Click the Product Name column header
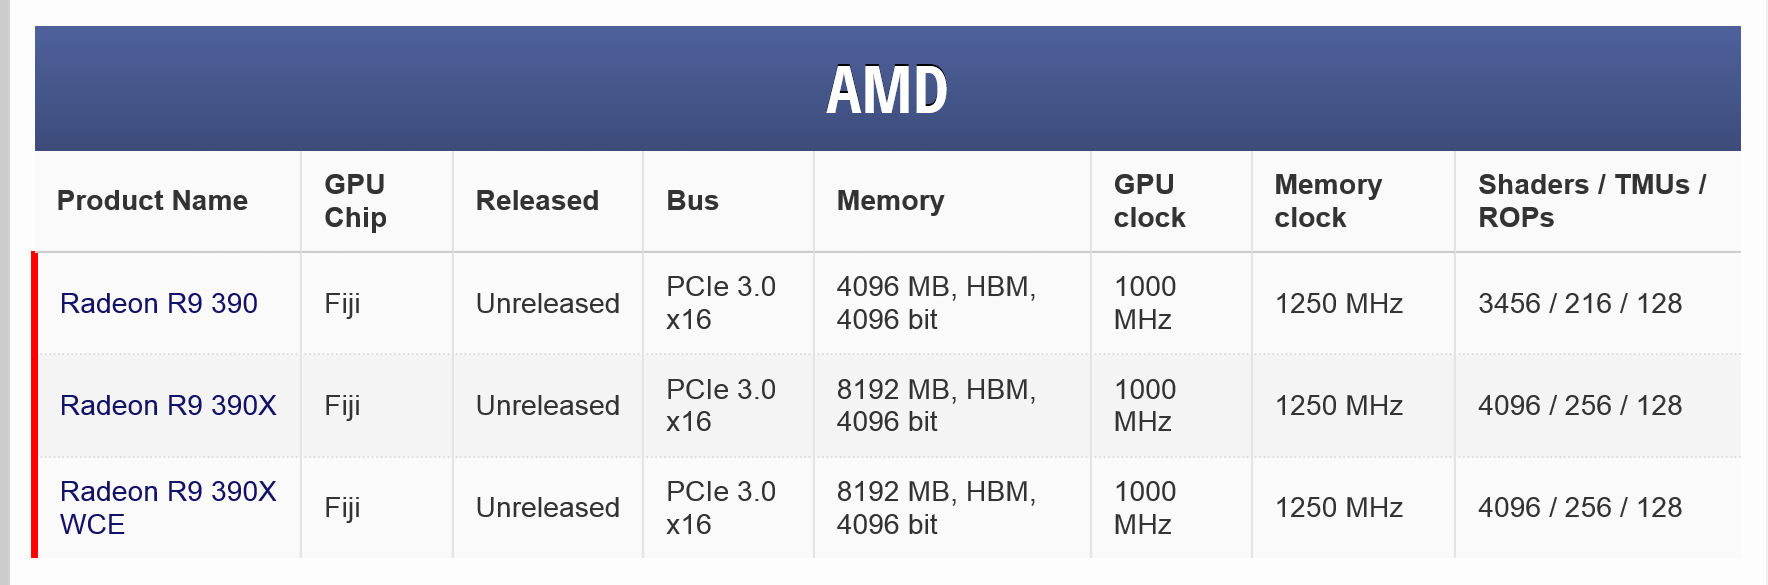The width and height of the screenshot is (1768, 585). coord(152,201)
